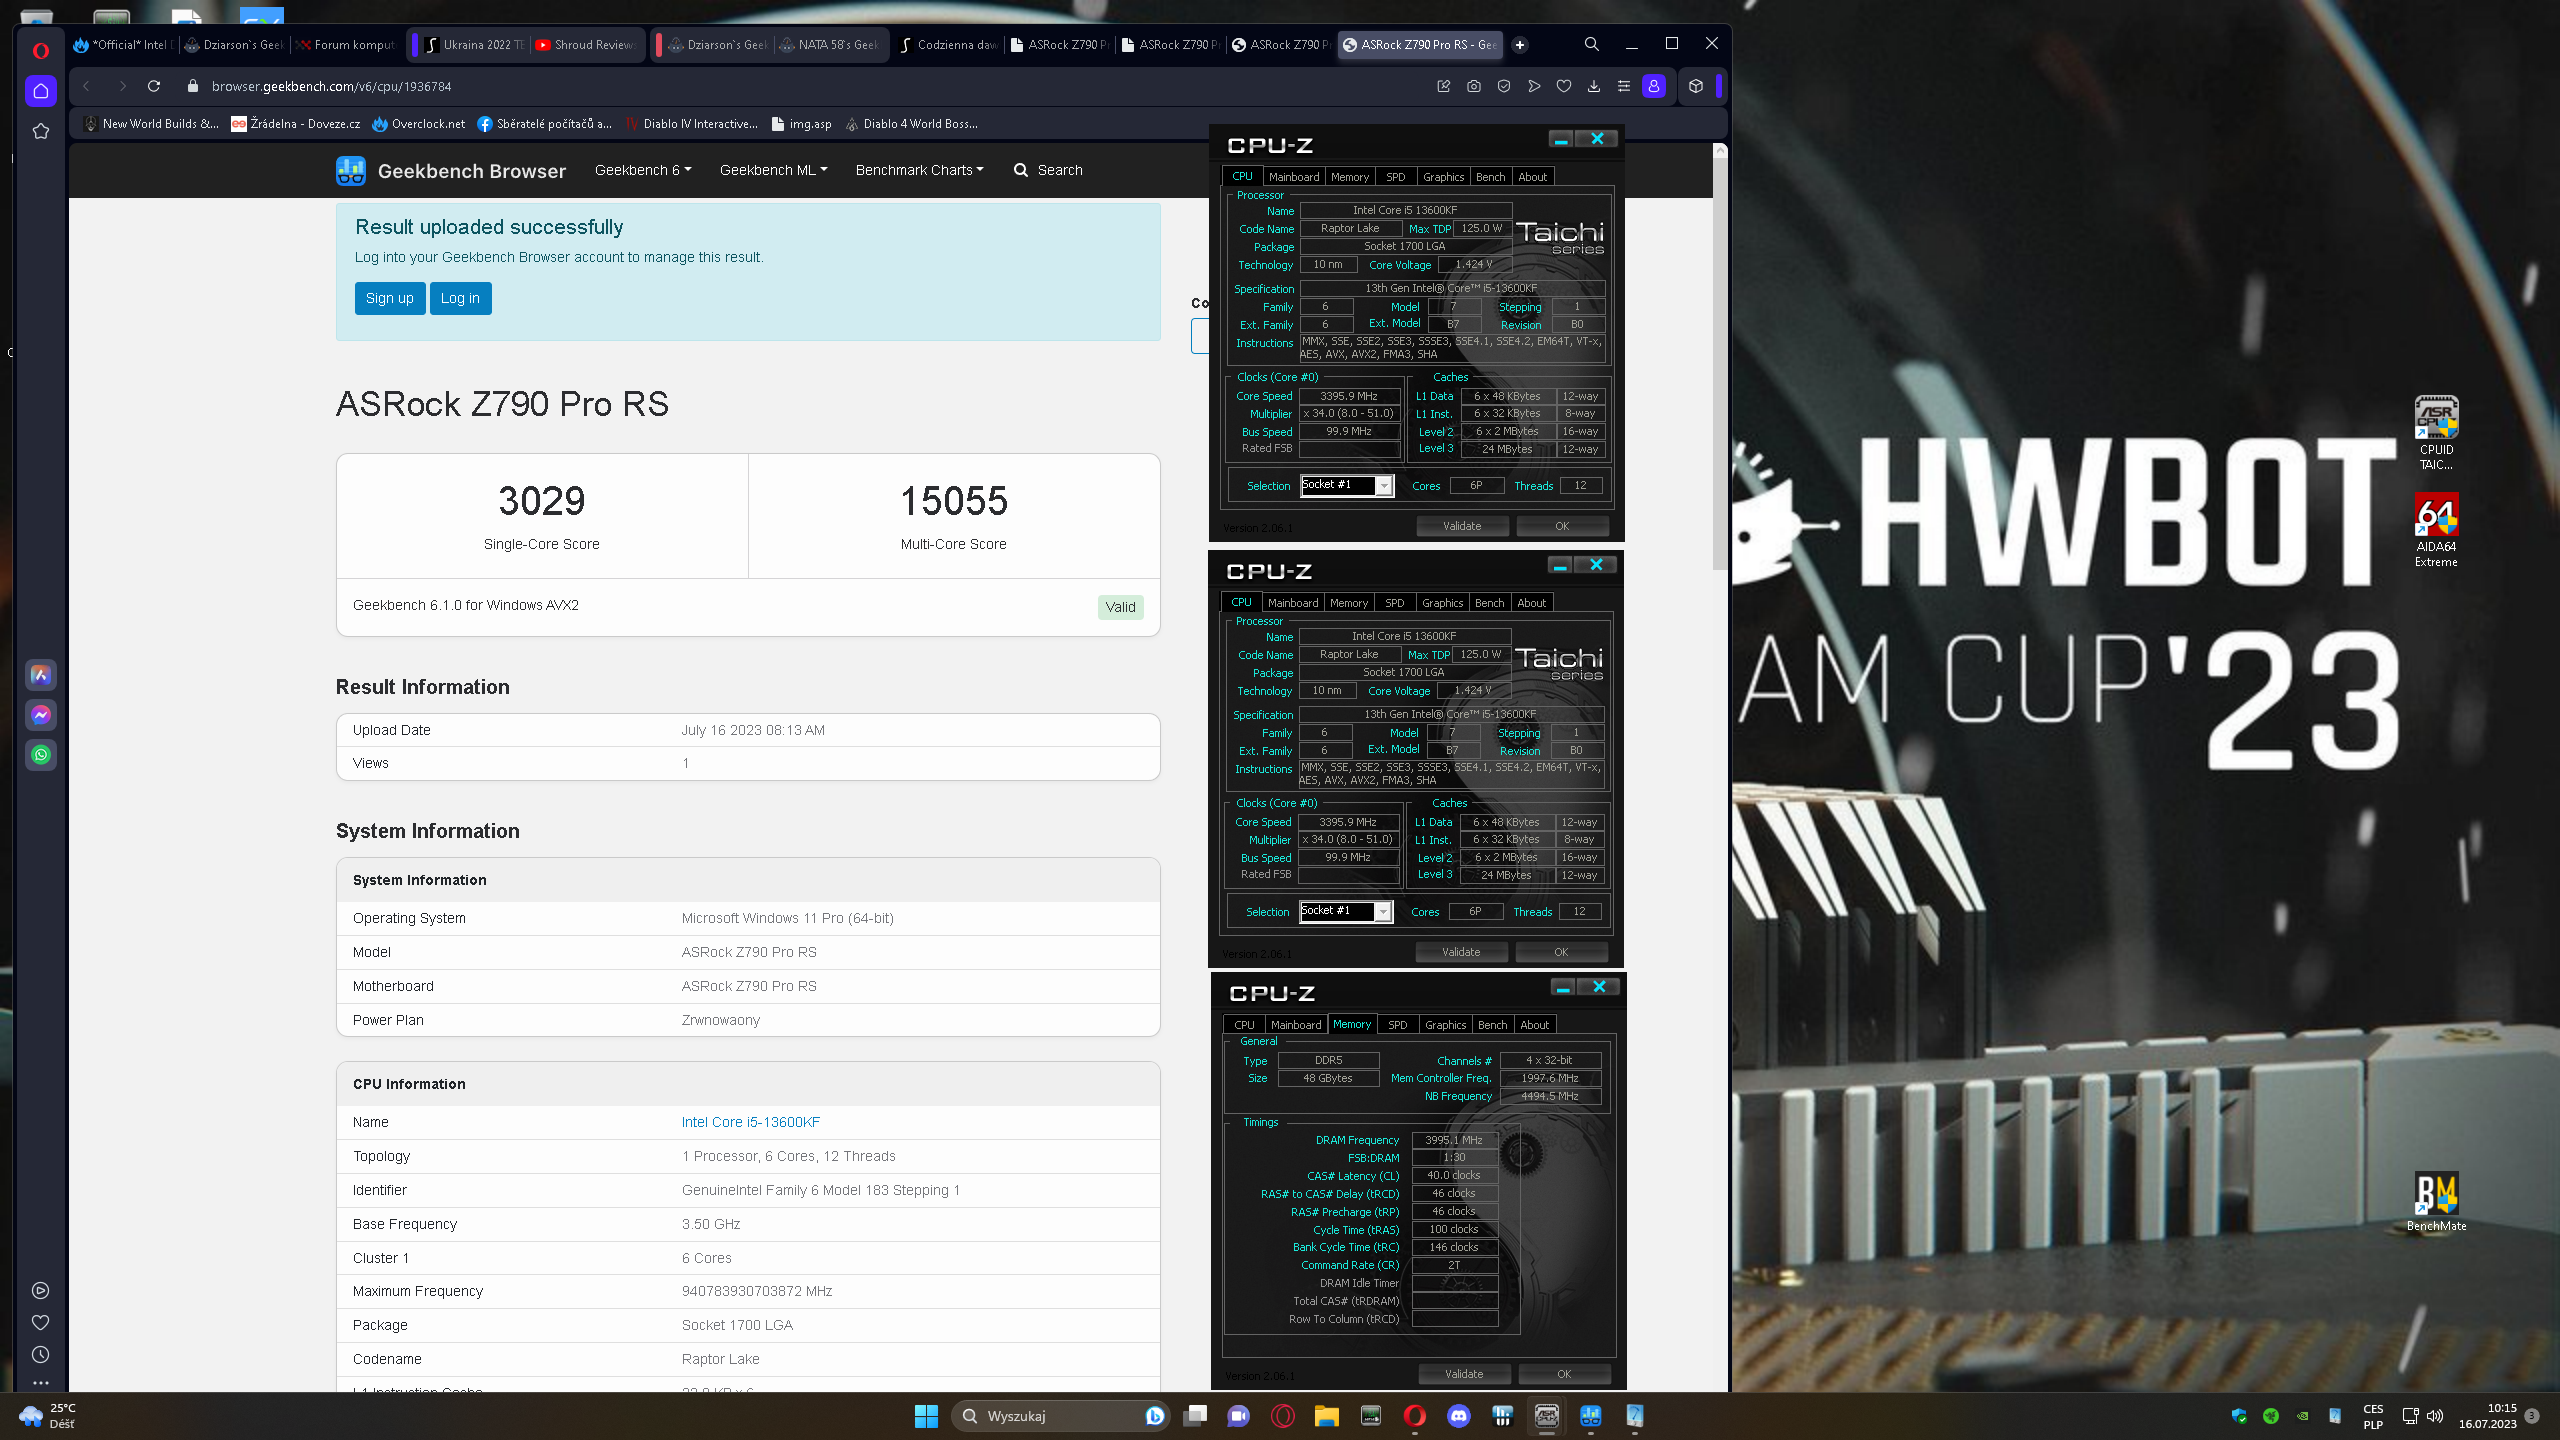
Task: Open Socket #1 selection in top CPU-Z
Action: tap(1346, 485)
